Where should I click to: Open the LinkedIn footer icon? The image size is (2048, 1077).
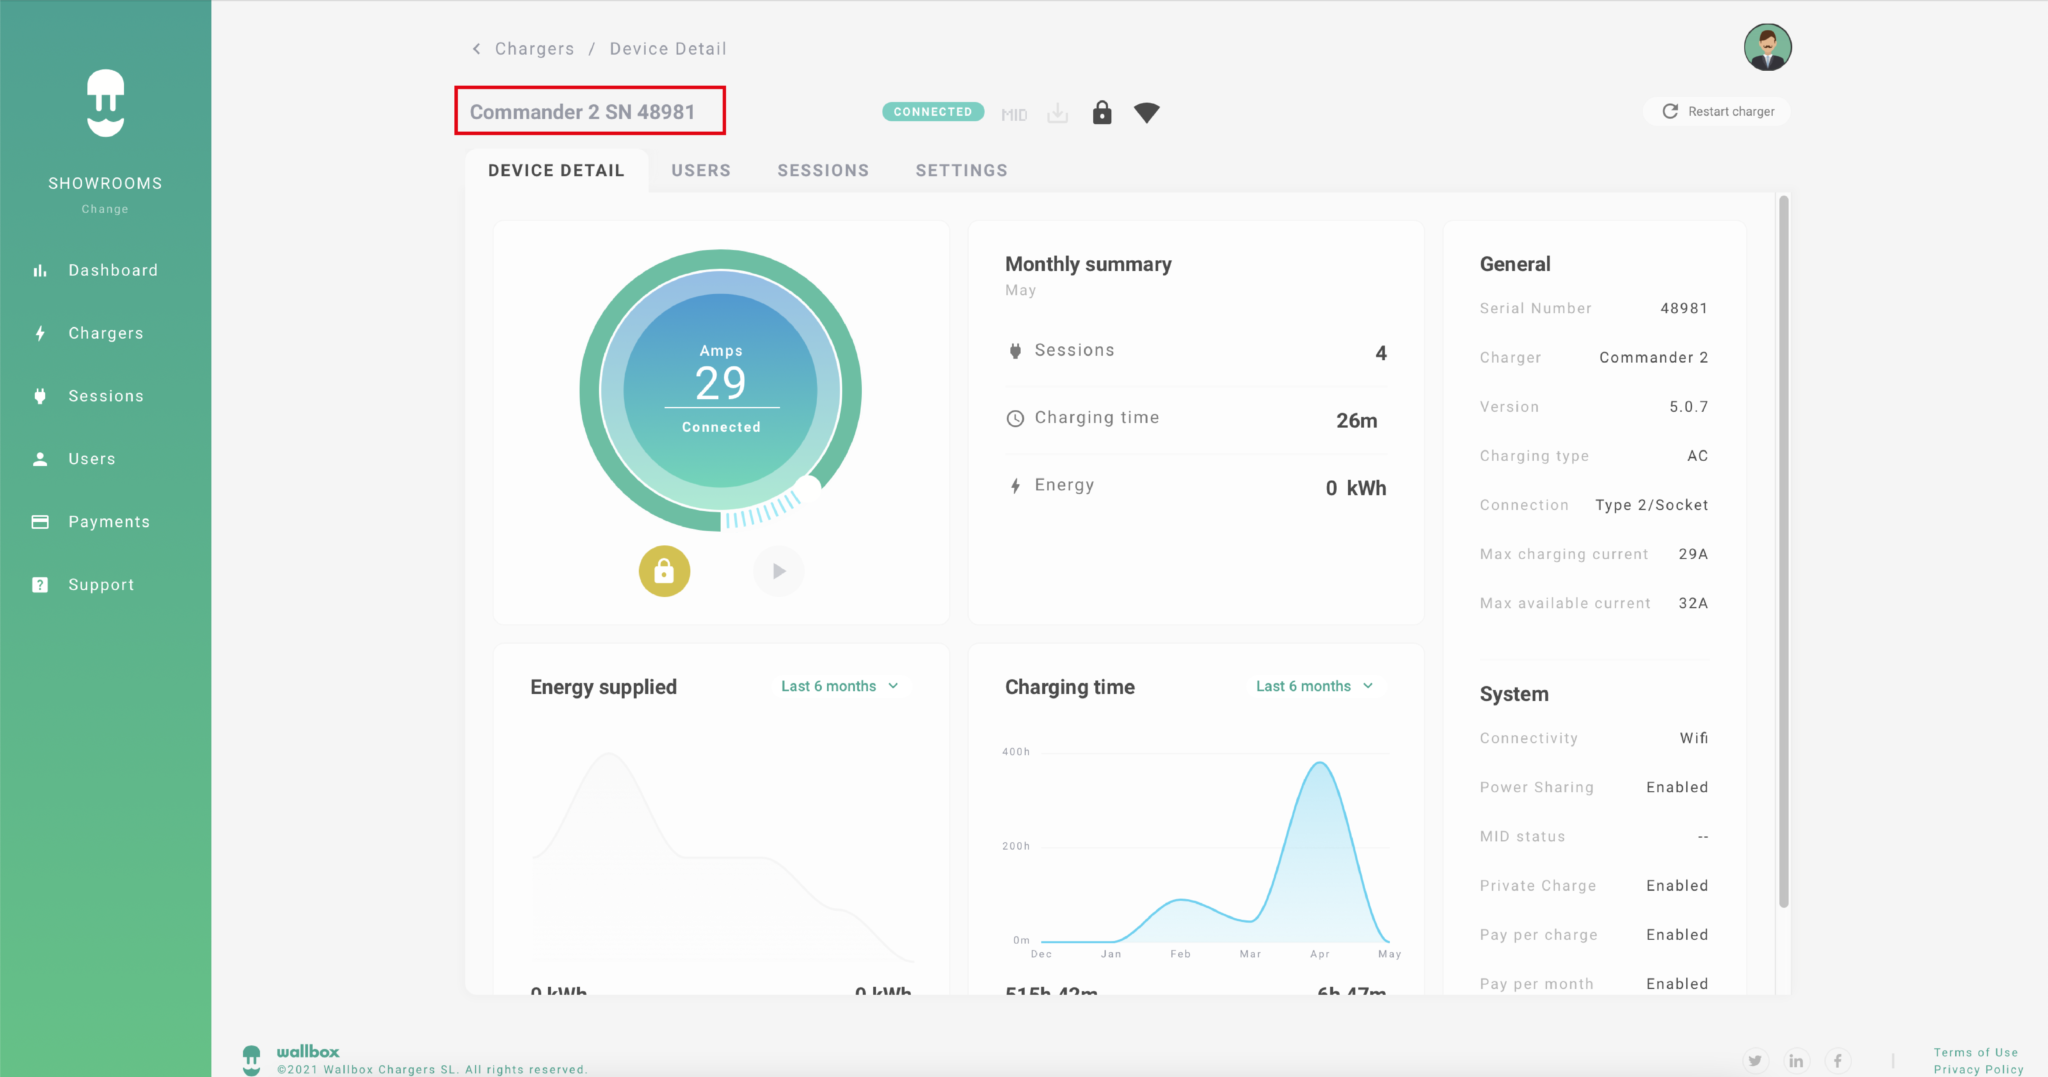(1796, 1061)
